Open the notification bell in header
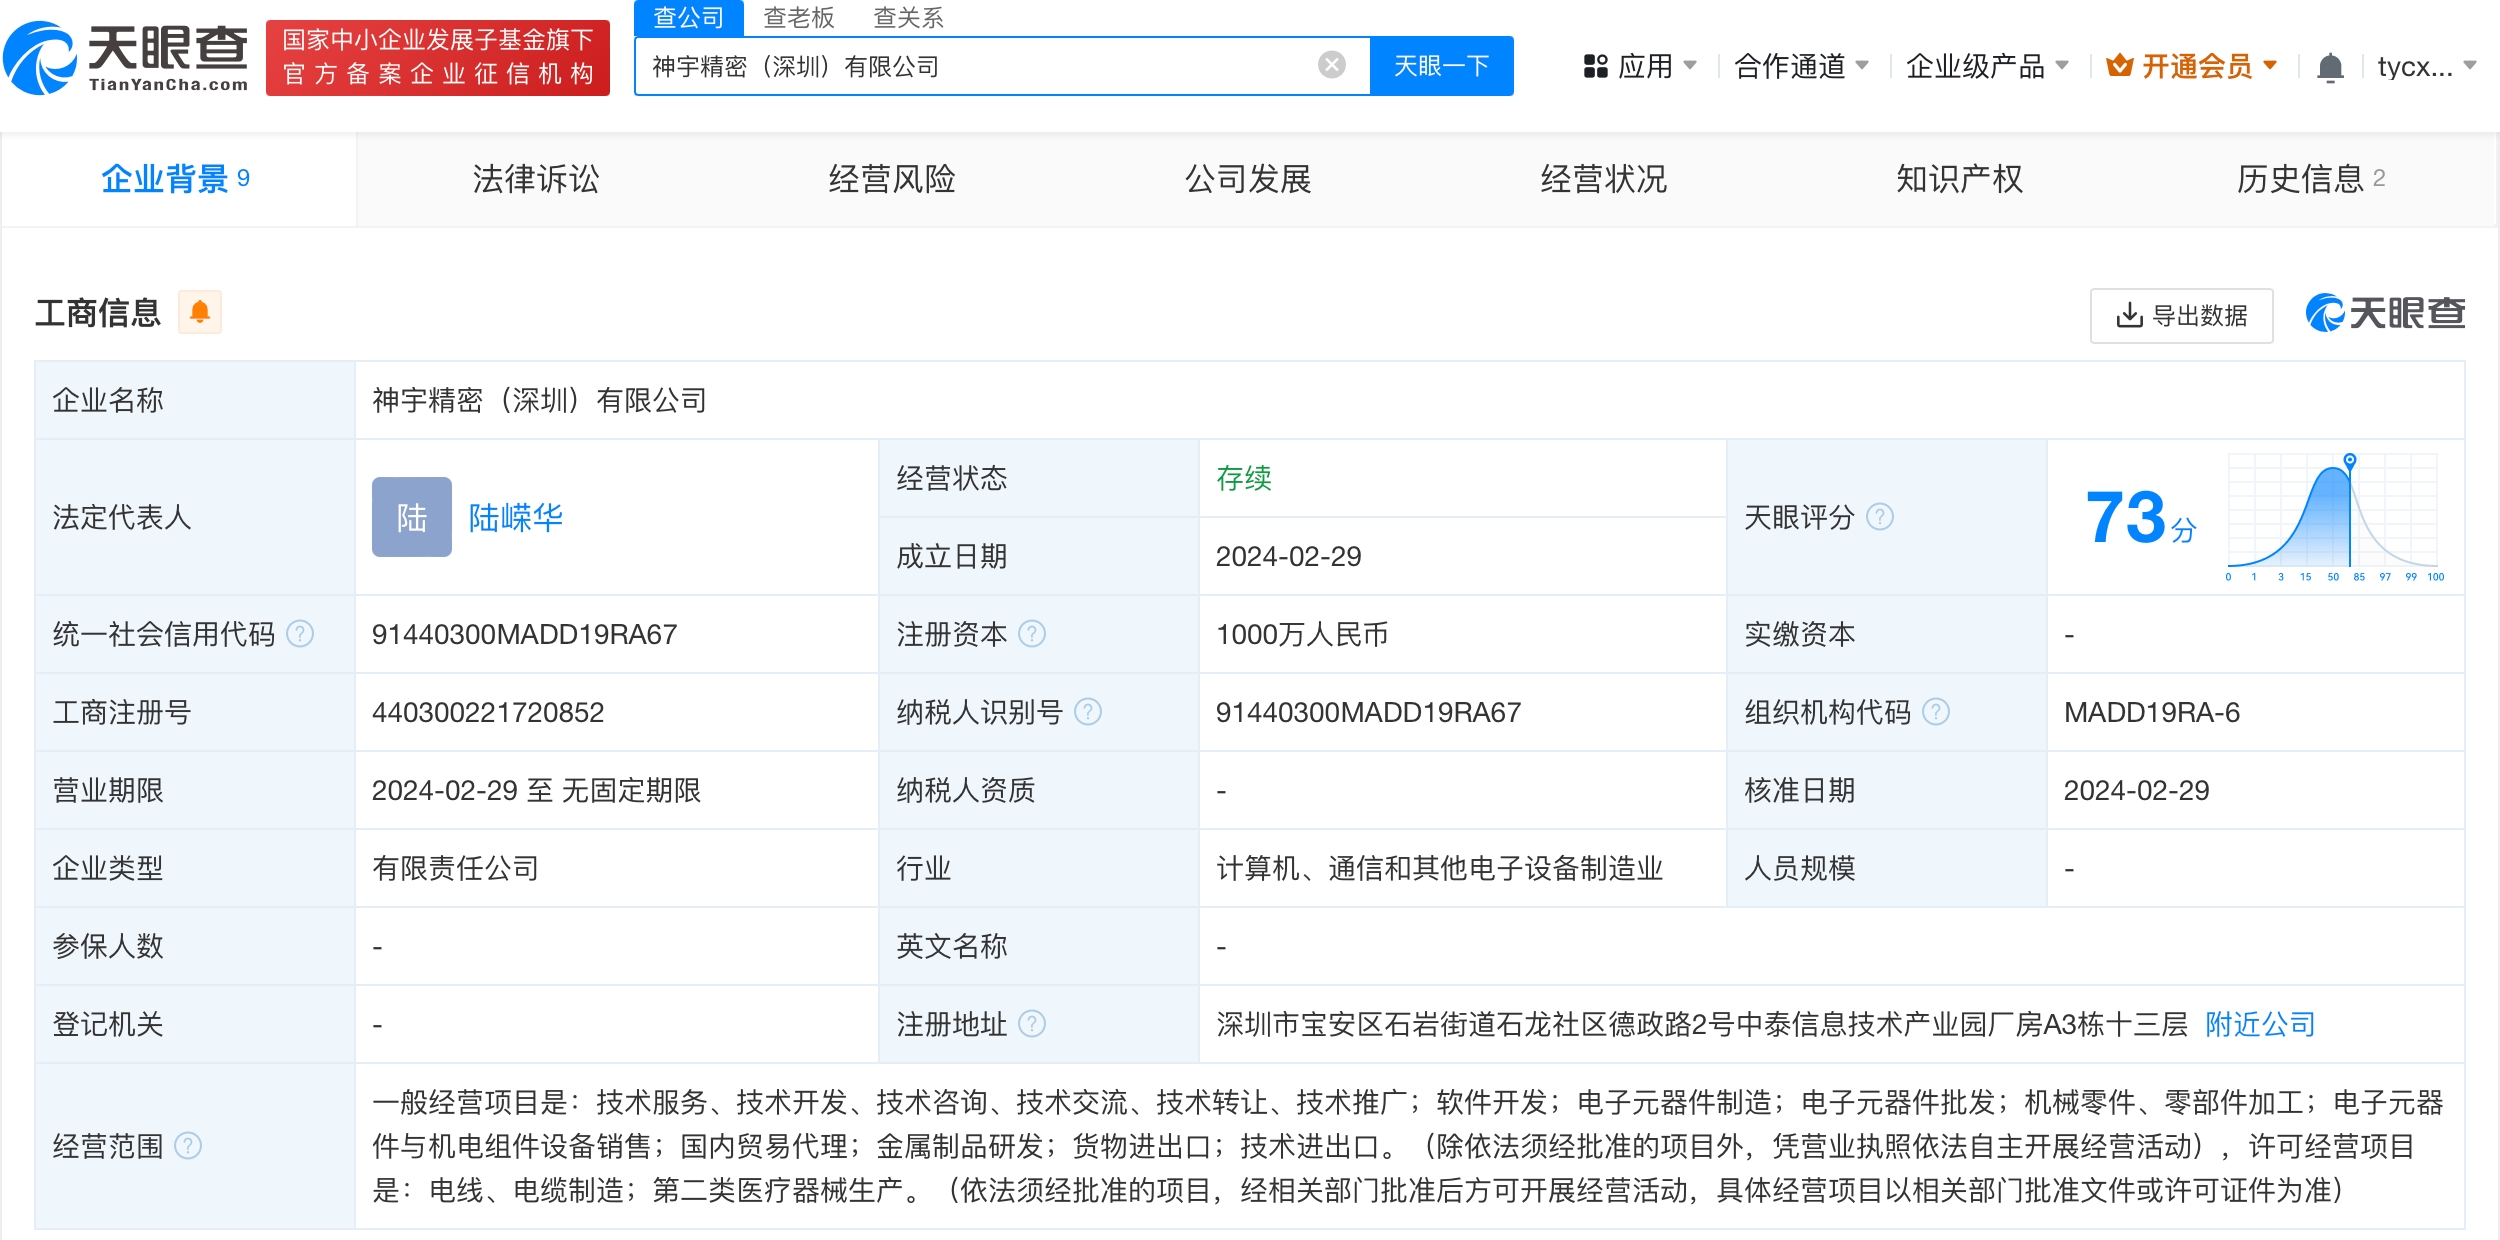The width and height of the screenshot is (2500, 1240). point(2330,67)
